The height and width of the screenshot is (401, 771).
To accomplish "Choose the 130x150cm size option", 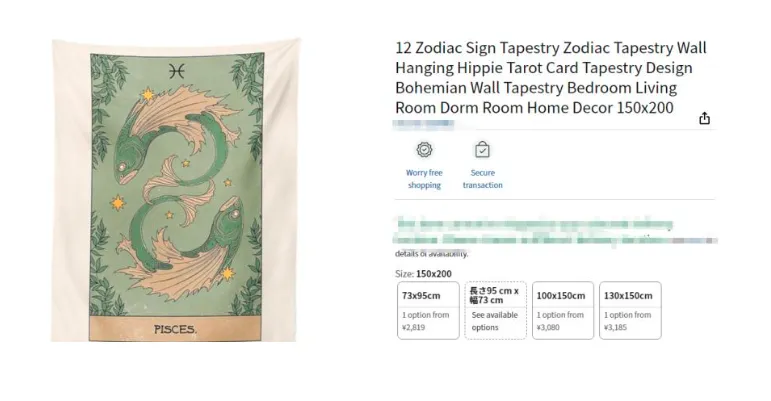I will click(630, 310).
